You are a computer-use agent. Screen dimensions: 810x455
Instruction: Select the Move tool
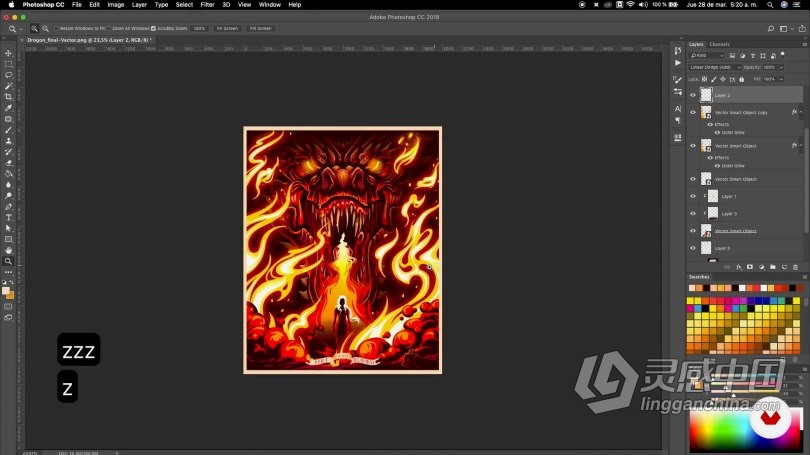(x=8, y=53)
